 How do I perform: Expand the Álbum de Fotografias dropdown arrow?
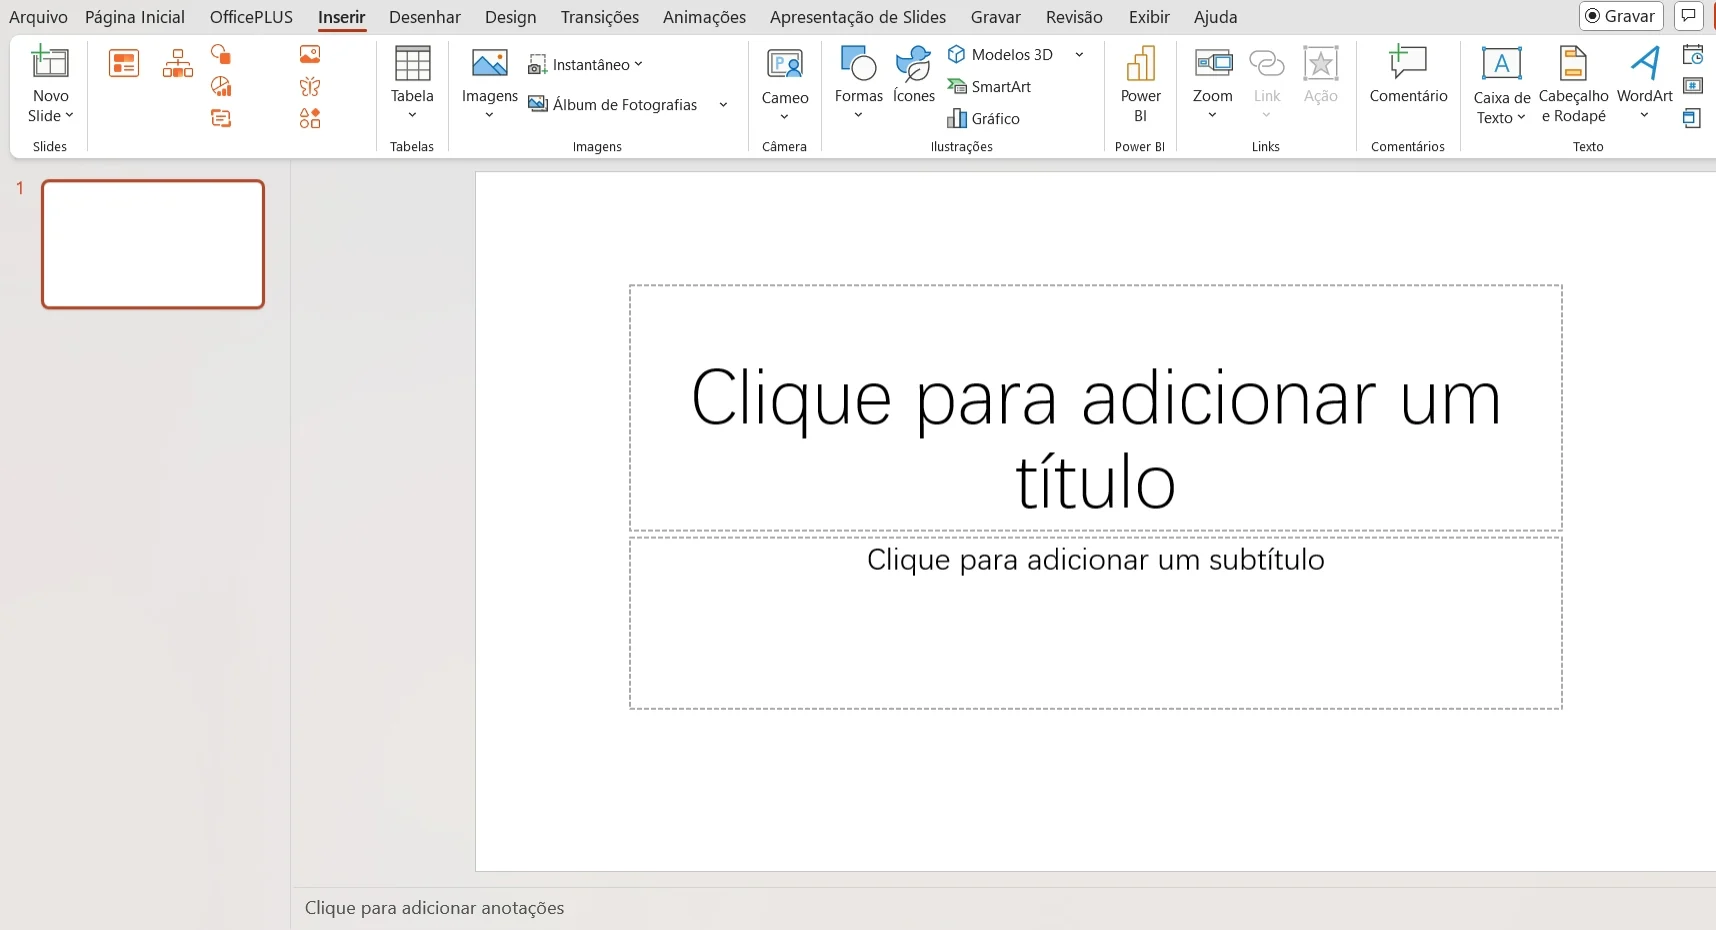[x=723, y=104]
